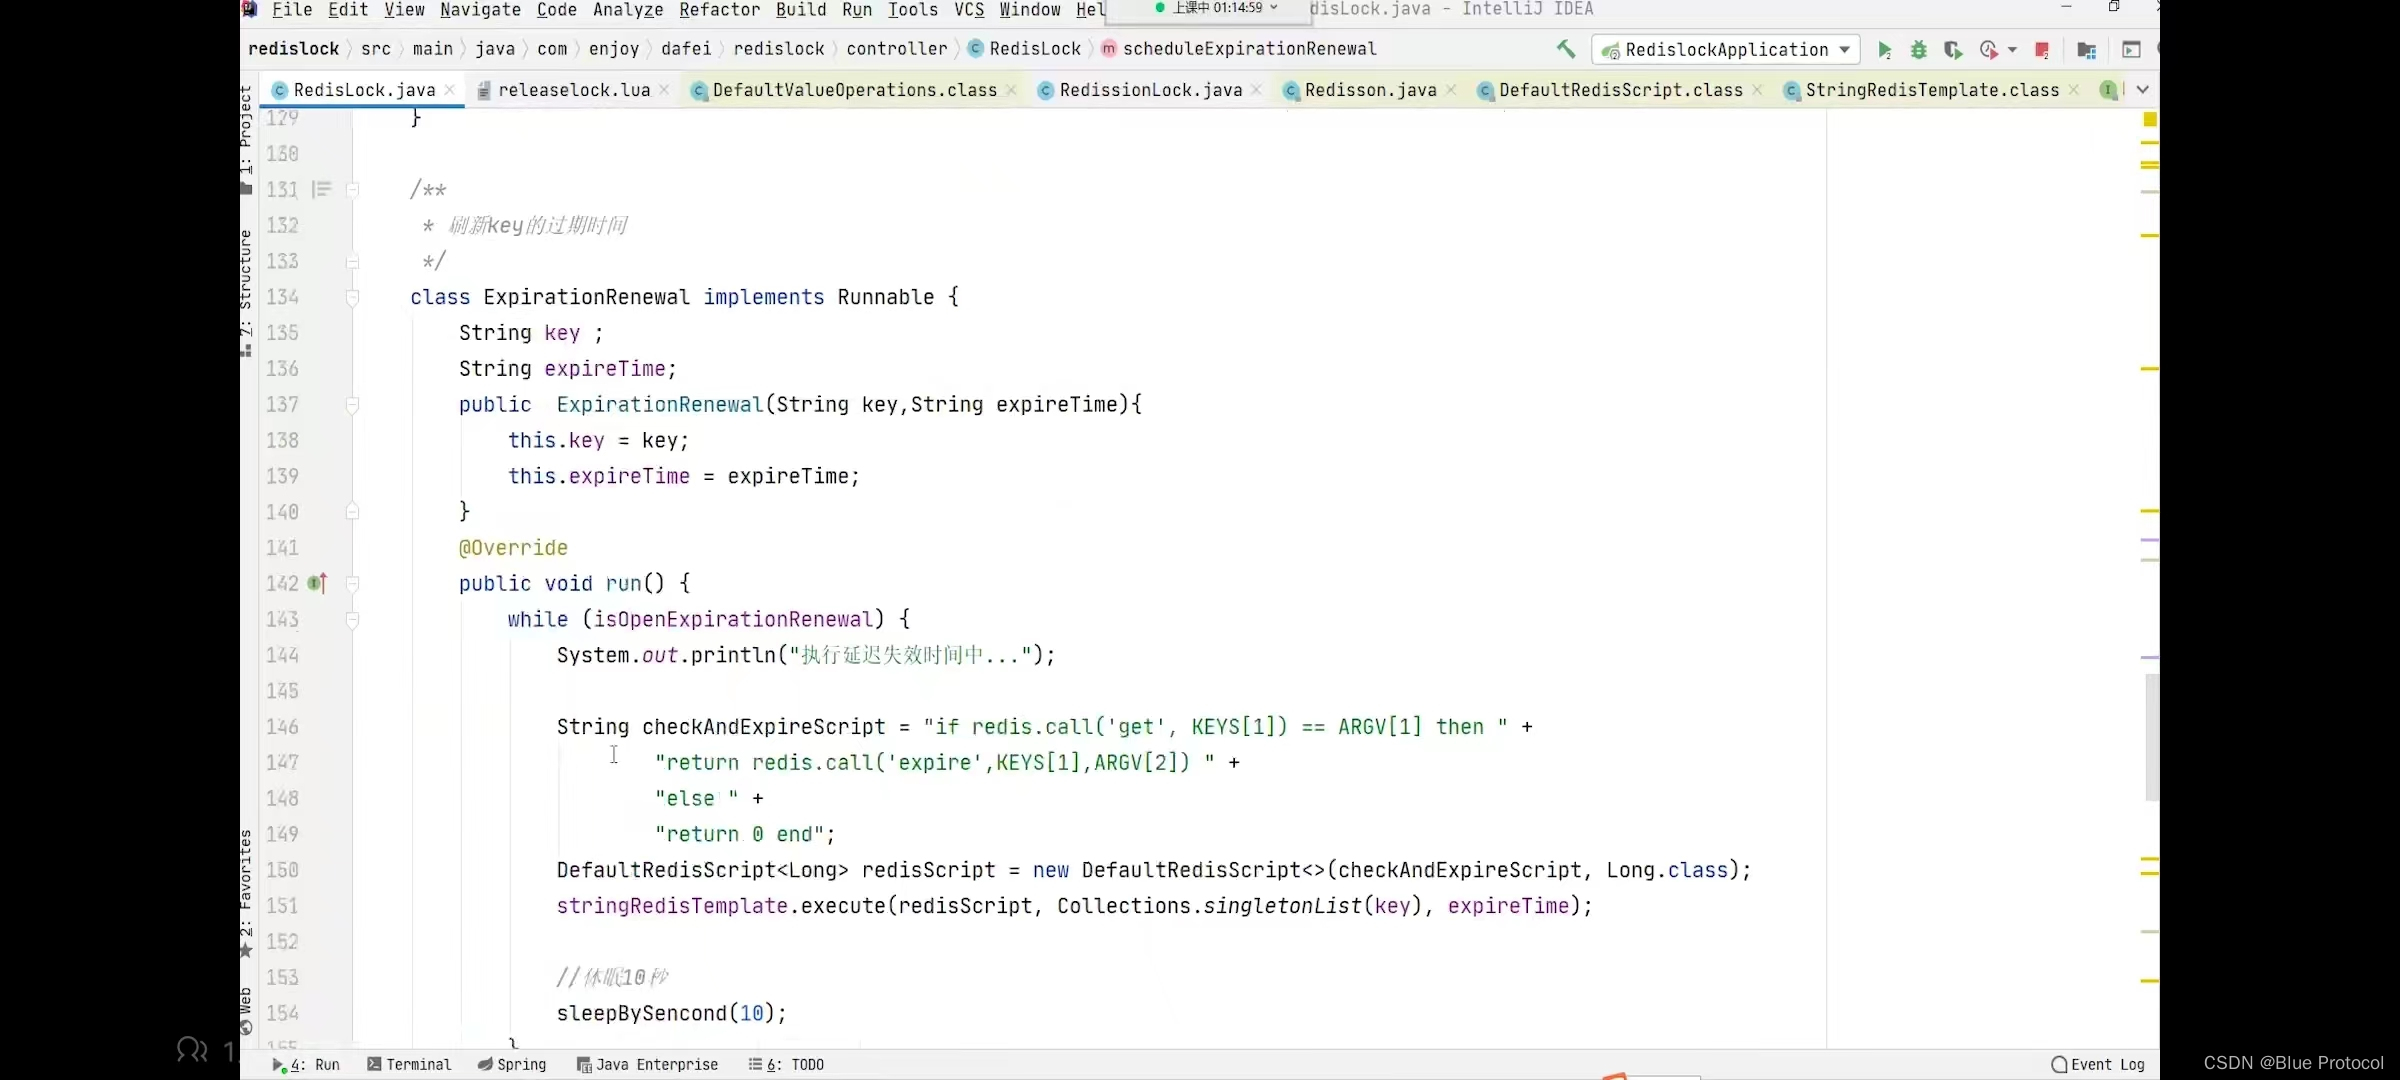Open the Run tool window
Image resolution: width=2400 pixels, height=1080 pixels.
coord(306,1065)
